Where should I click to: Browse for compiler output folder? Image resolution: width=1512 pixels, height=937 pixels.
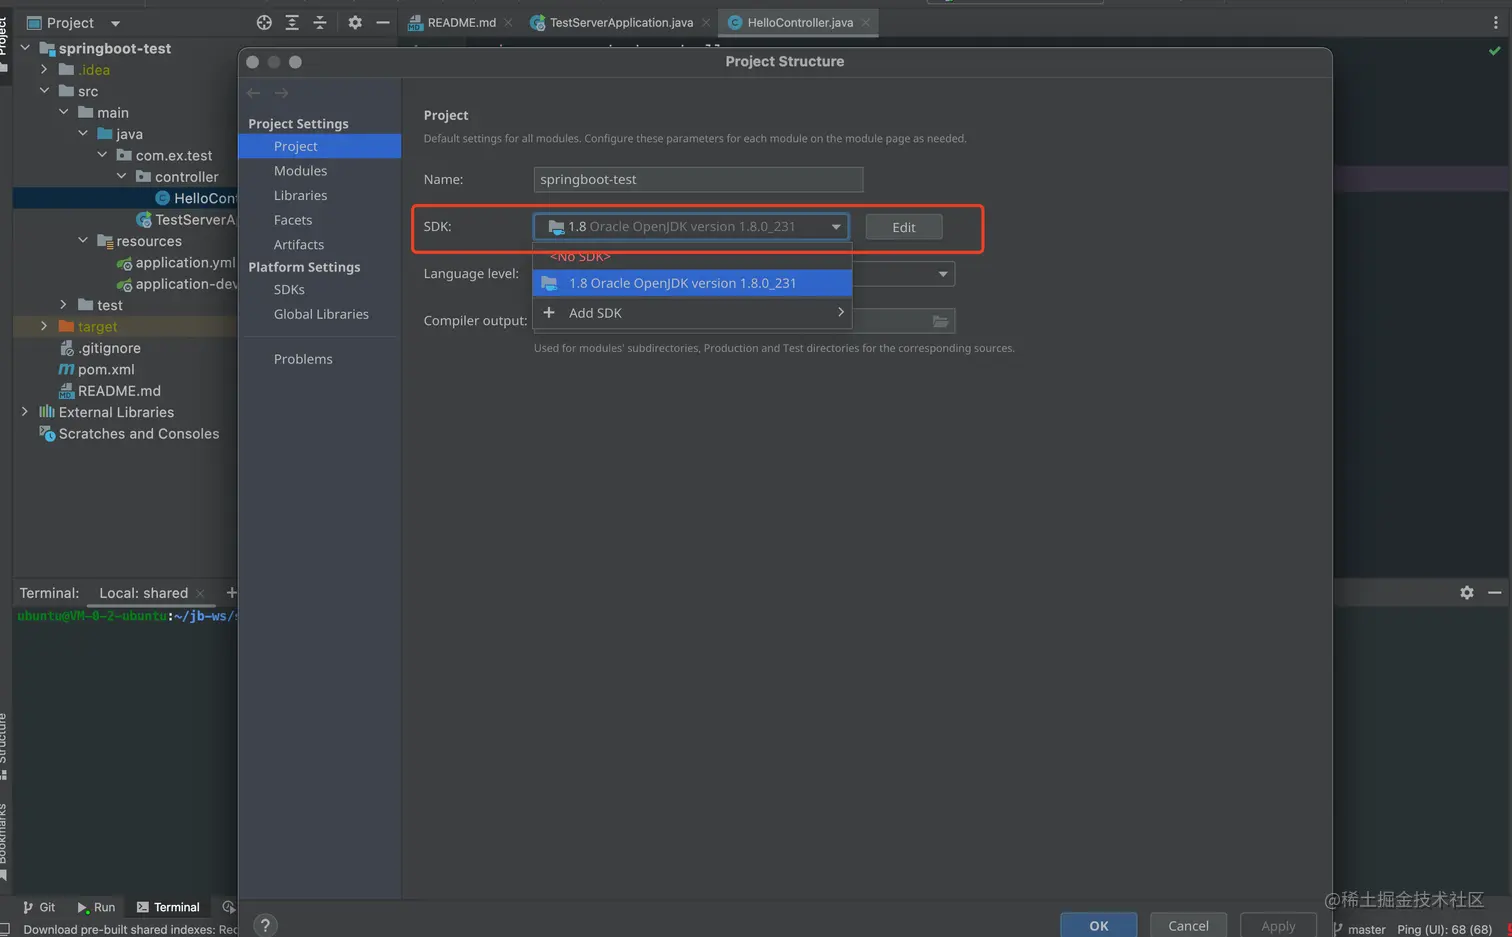[x=940, y=321]
